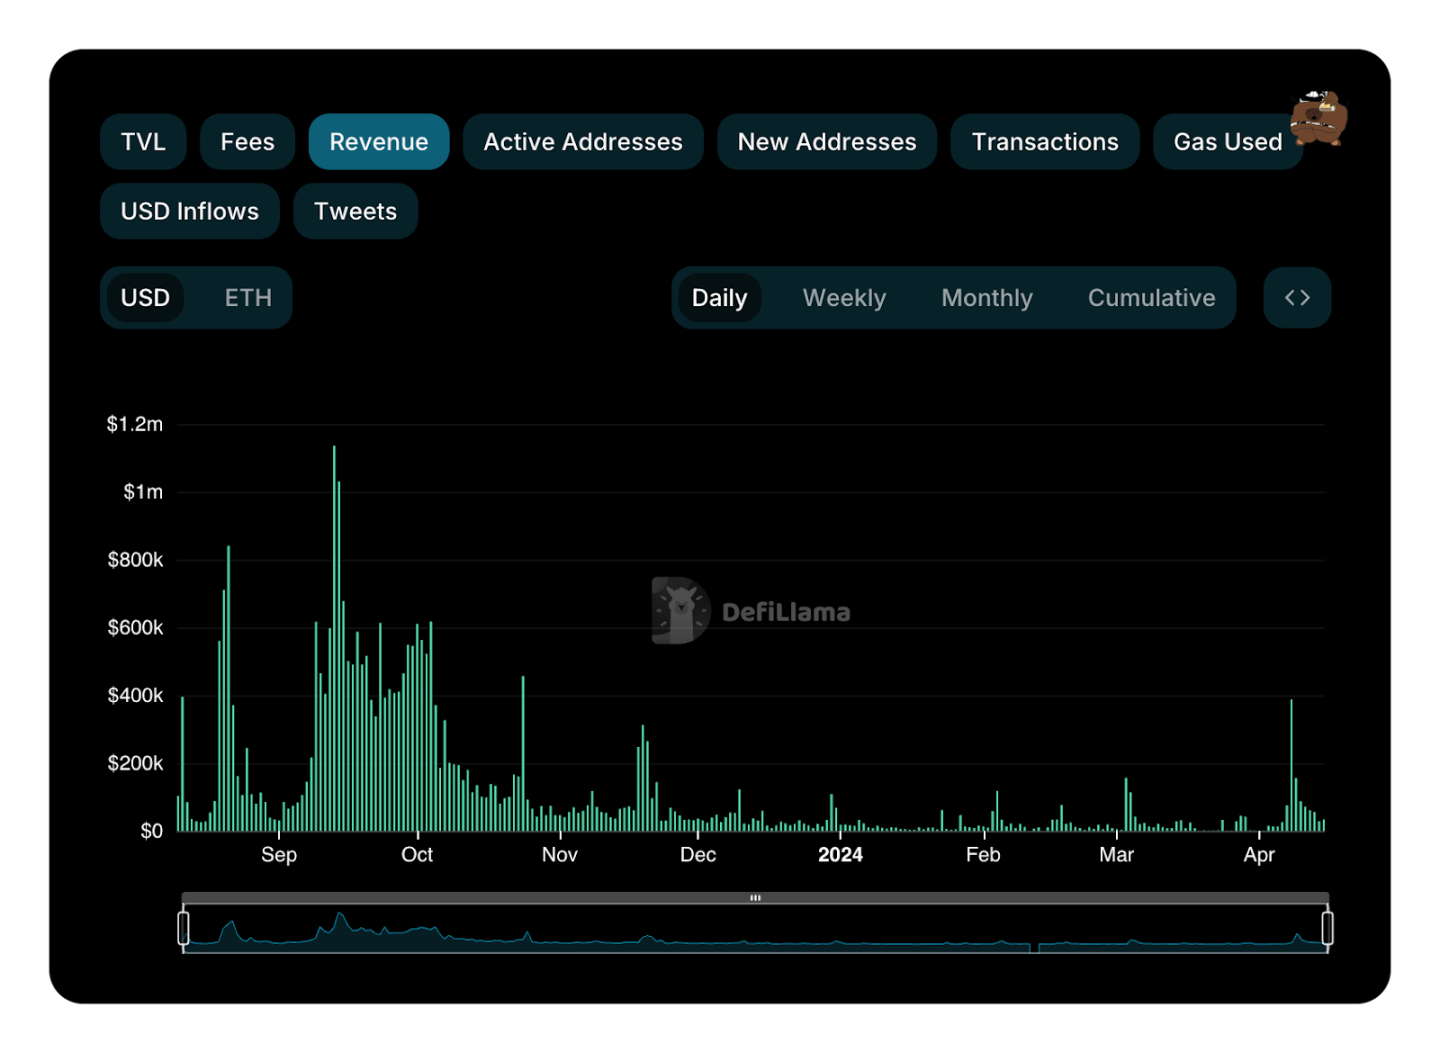Show Cumulative revenue chart
The height and width of the screenshot is (1053, 1440).
point(1151,298)
